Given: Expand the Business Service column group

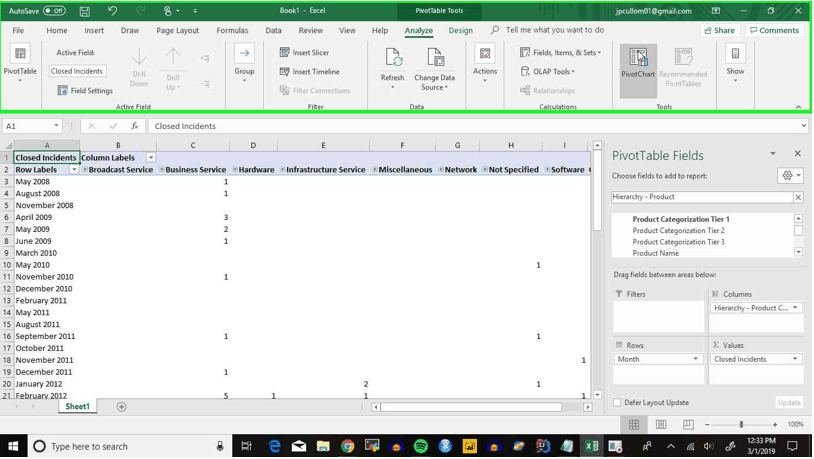Looking at the screenshot, I should point(162,170).
